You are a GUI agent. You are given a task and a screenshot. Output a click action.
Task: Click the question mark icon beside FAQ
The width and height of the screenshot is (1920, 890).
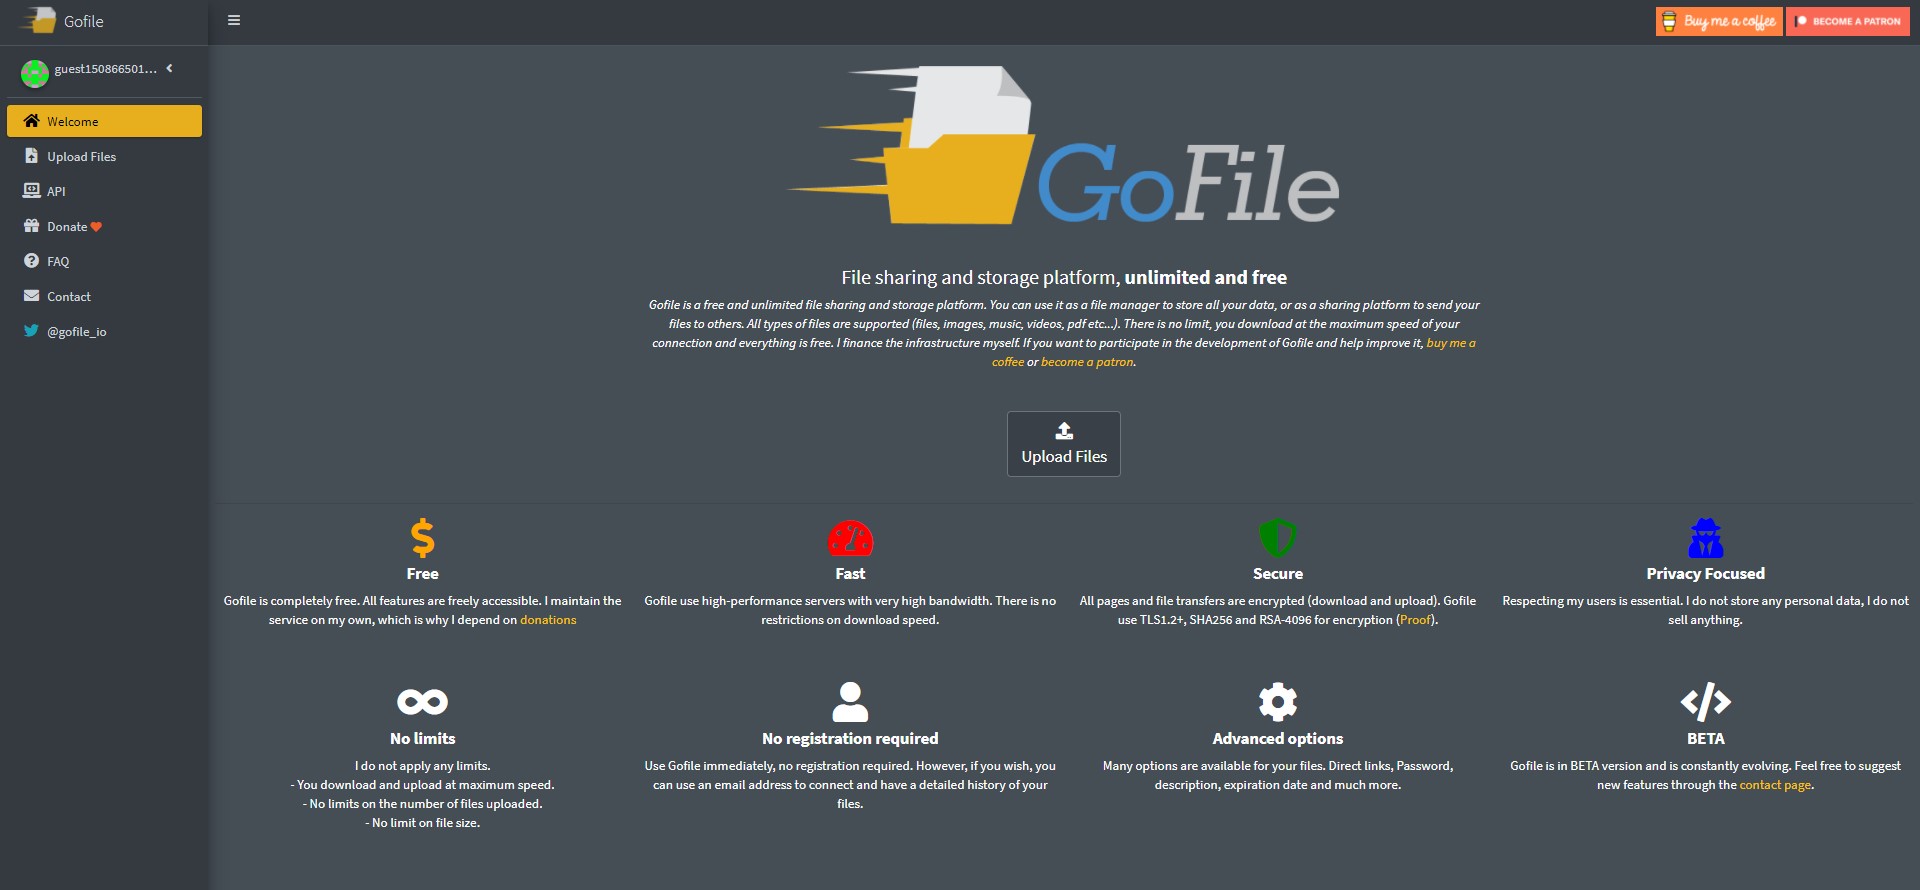click(31, 260)
